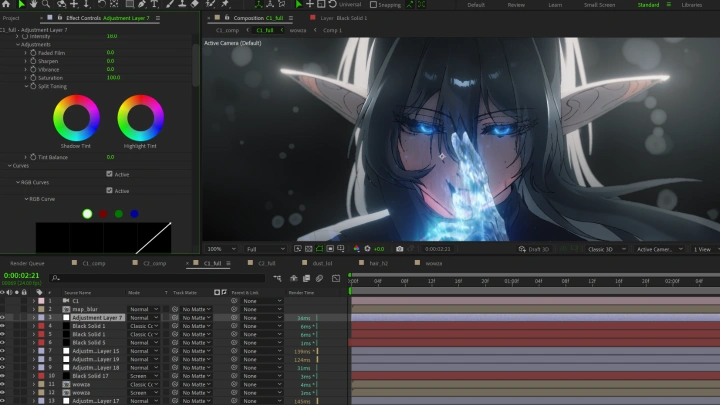This screenshot has width=720, height=405.
Task: Click the snapshot camera icon in viewer
Action: pyautogui.click(x=399, y=249)
